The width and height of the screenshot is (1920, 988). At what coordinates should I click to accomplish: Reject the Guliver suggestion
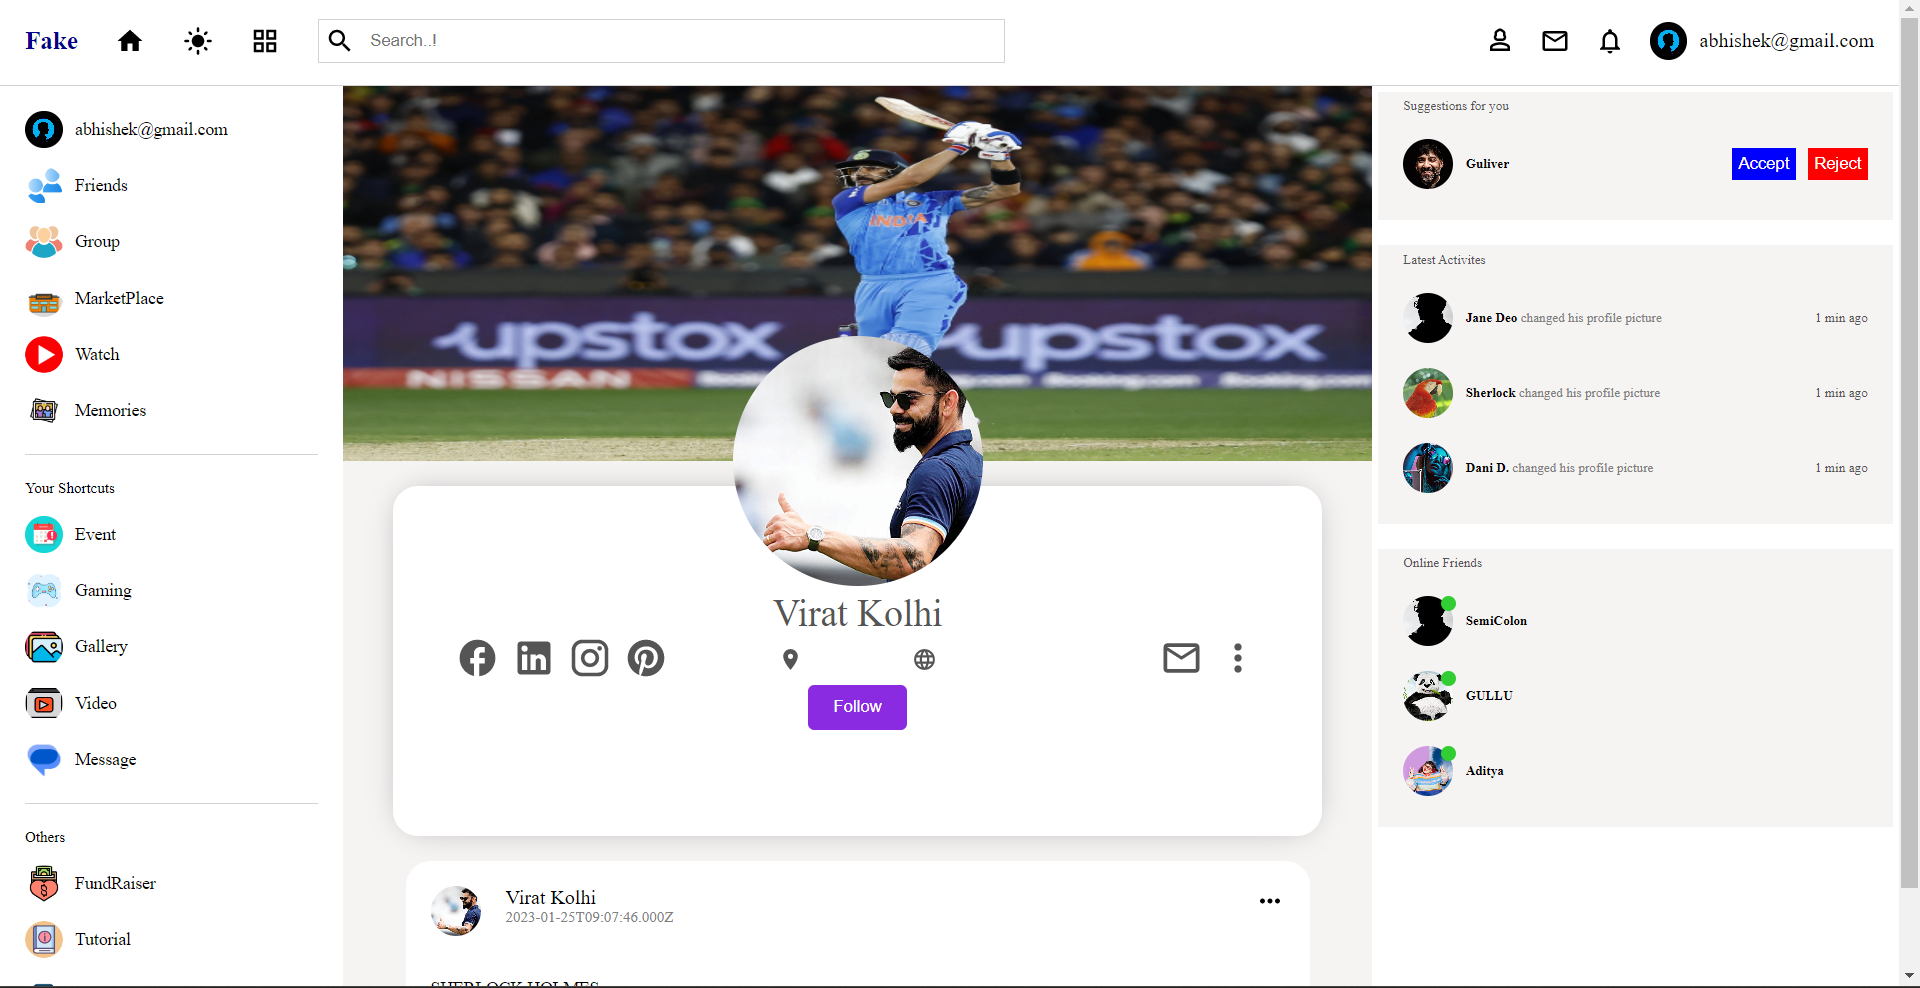click(1837, 164)
